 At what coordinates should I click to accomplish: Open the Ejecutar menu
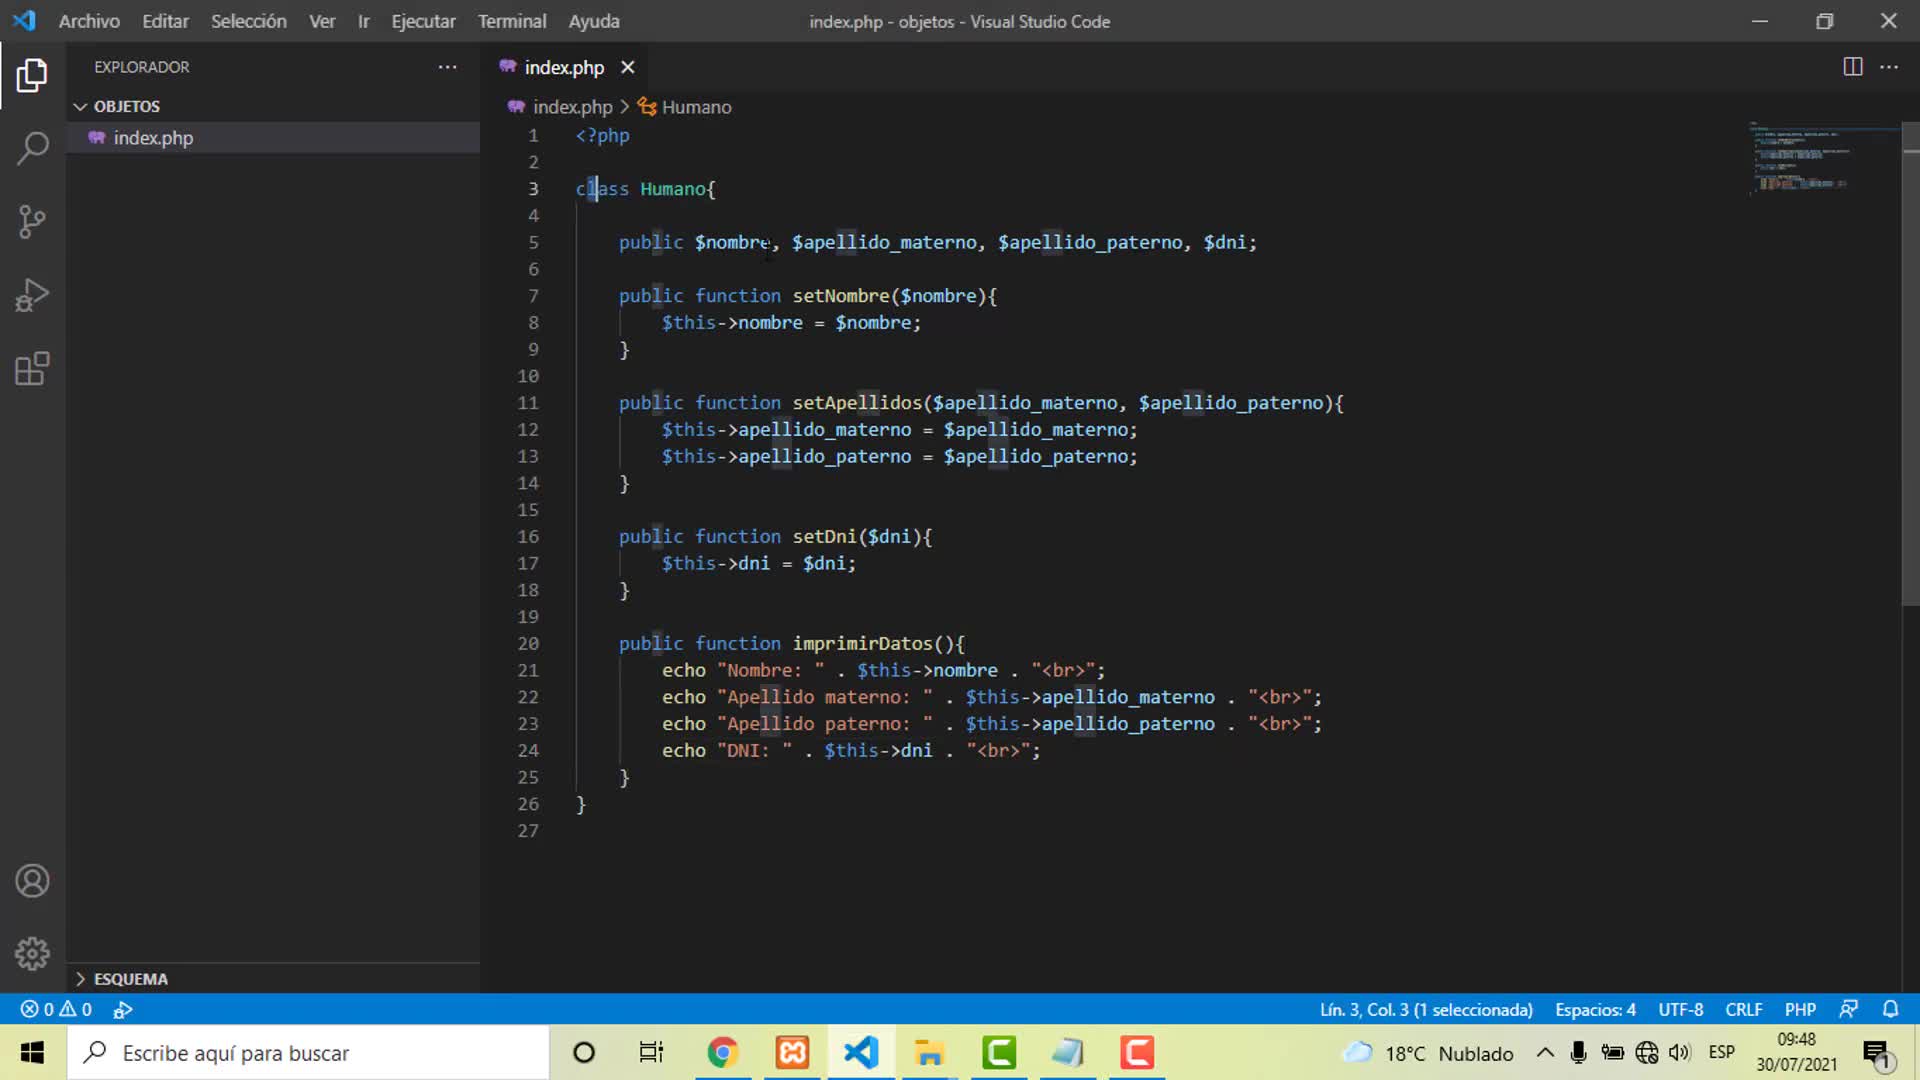[x=423, y=21]
